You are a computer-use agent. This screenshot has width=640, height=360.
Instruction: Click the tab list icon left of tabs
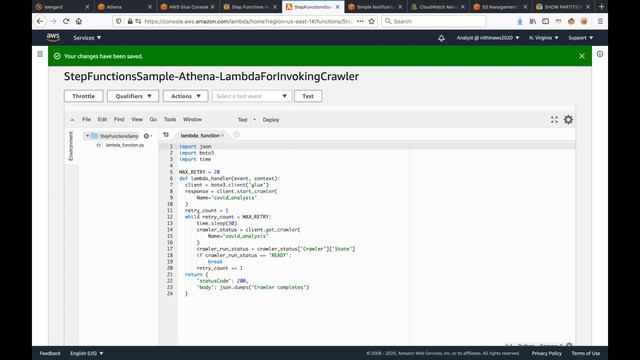coord(166,135)
